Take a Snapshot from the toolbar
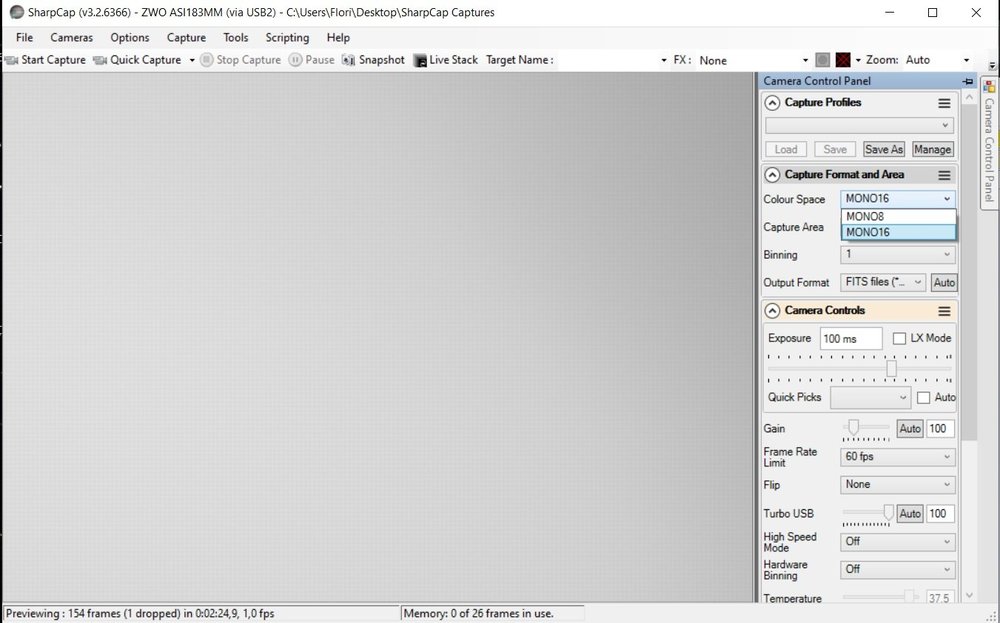This screenshot has width=1000, height=623. 374,60
